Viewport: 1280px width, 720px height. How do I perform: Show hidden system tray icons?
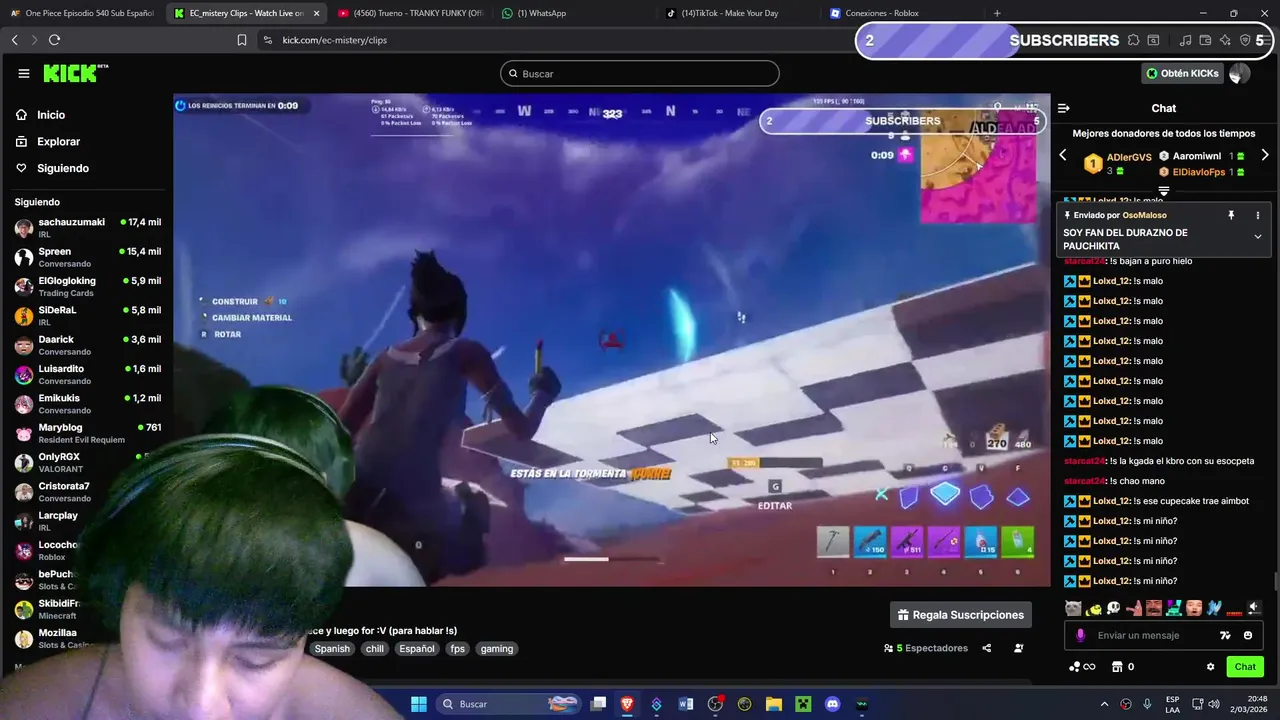(1104, 704)
